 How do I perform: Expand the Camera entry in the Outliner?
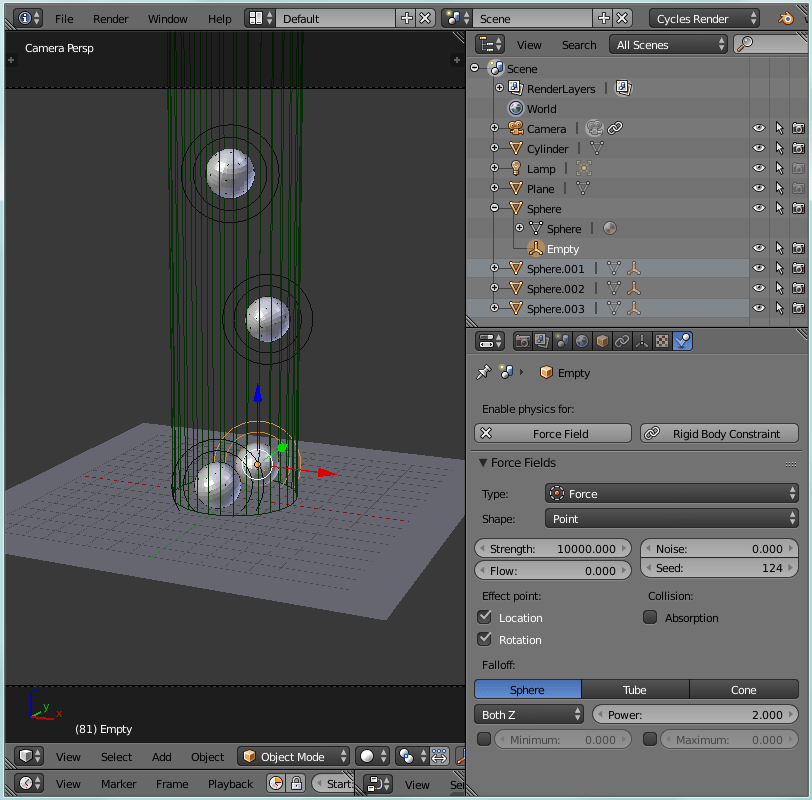(494, 128)
